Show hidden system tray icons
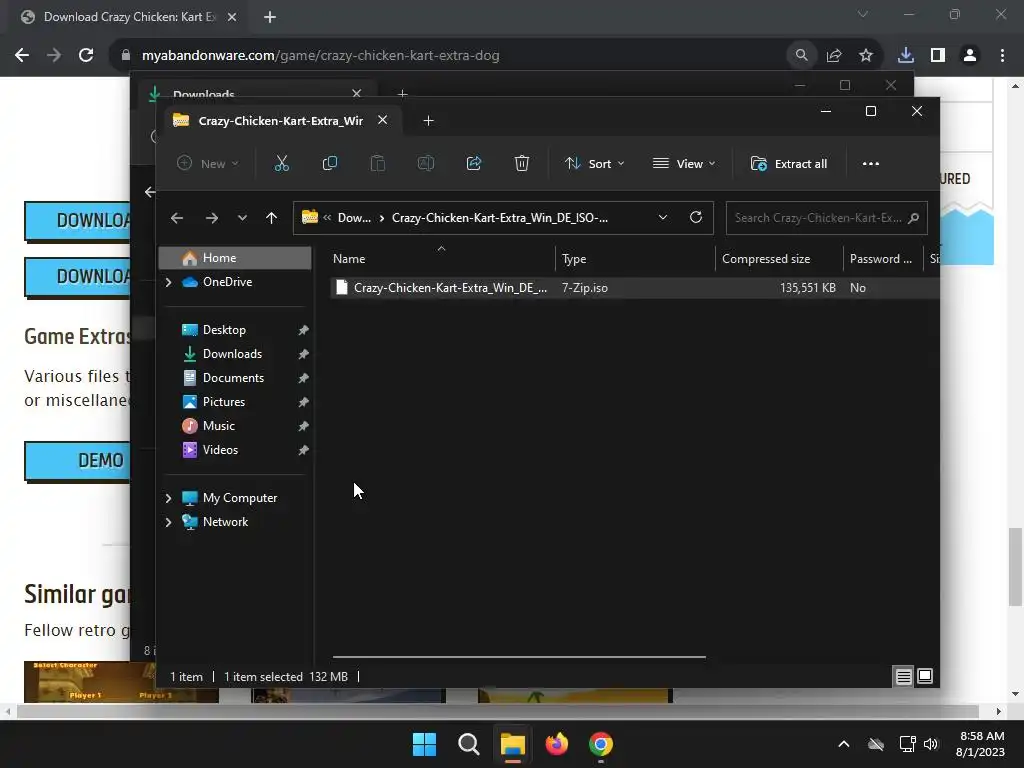Viewport: 1024px width, 768px height. tap(844, 744)
